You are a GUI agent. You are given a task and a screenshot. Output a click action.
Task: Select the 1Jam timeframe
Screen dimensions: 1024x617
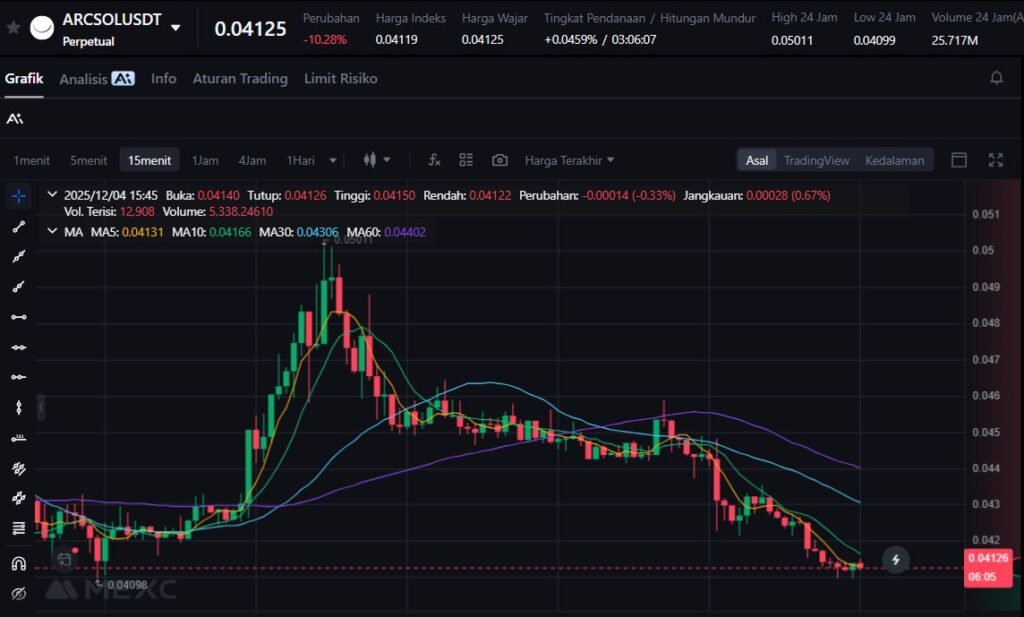click(205, 160)
